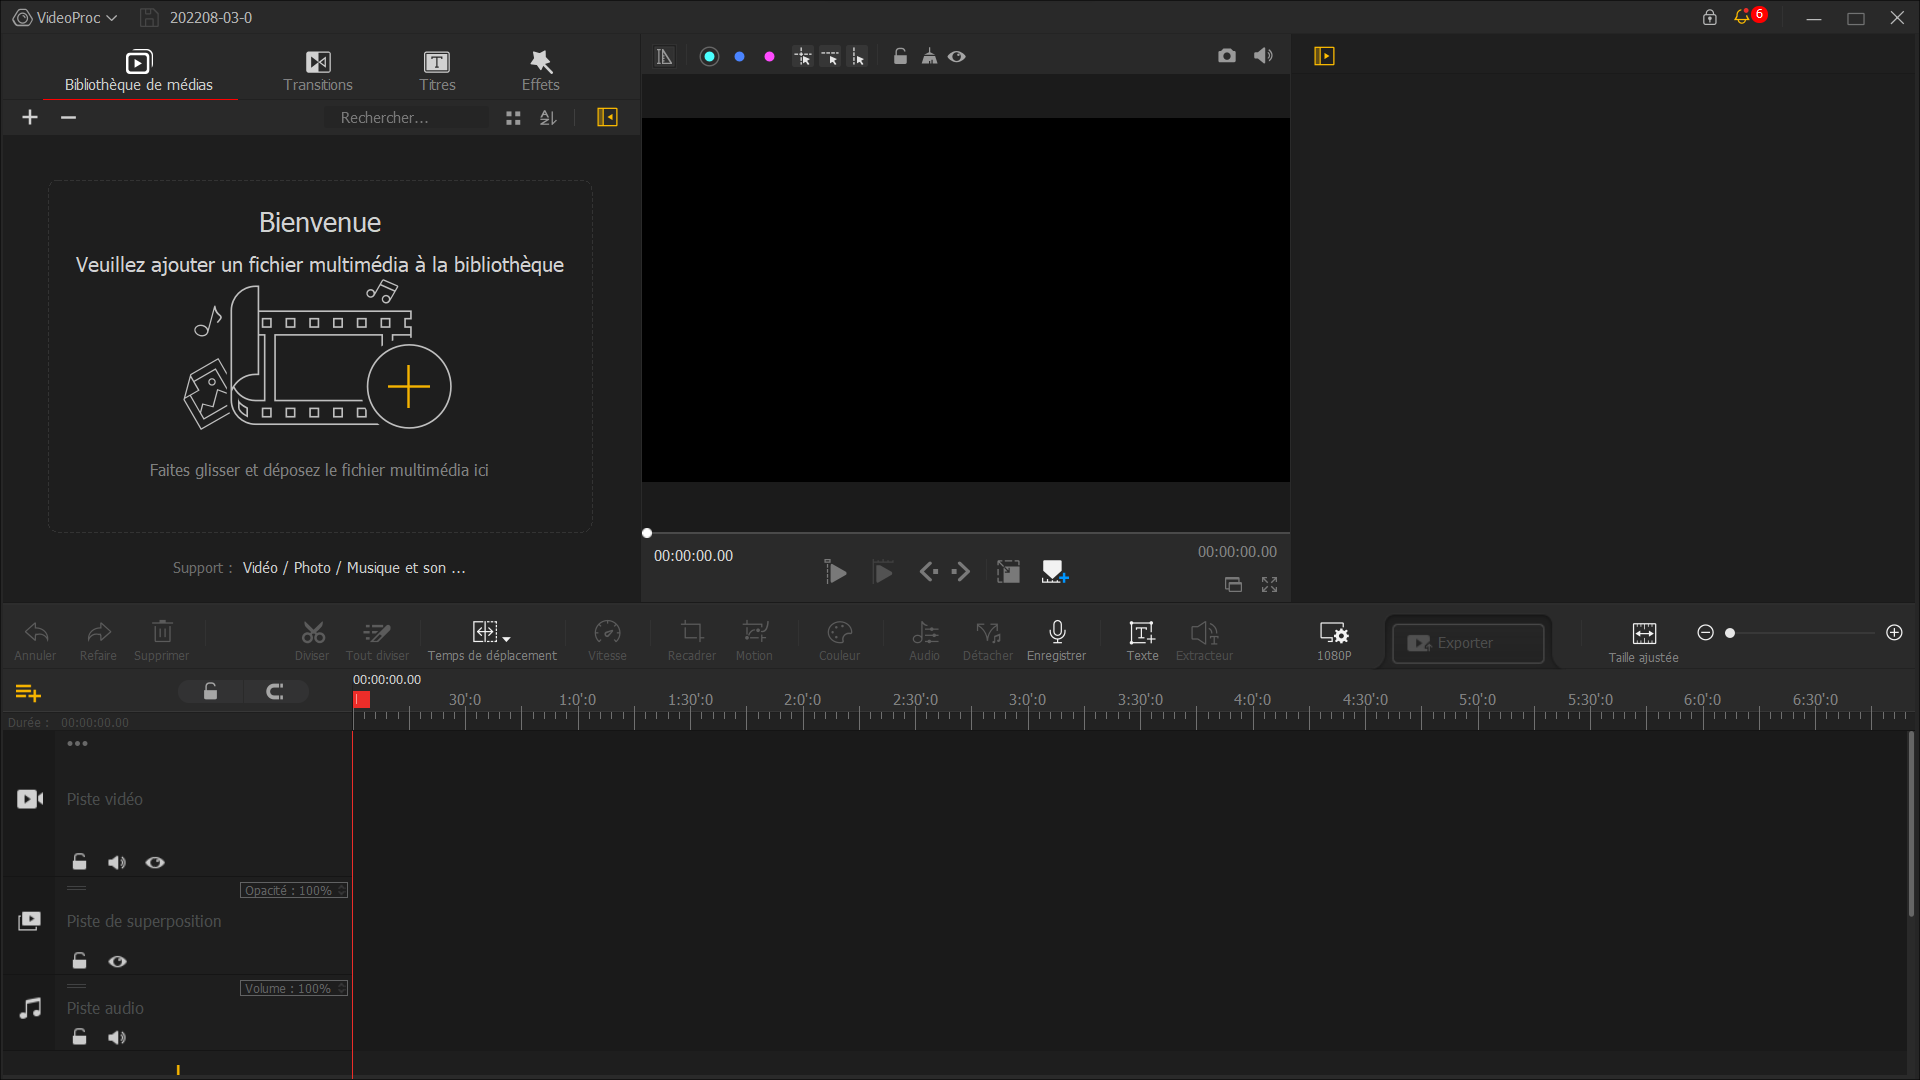
Task: Click the Rechercher search field
Action: tap(406, 118)
